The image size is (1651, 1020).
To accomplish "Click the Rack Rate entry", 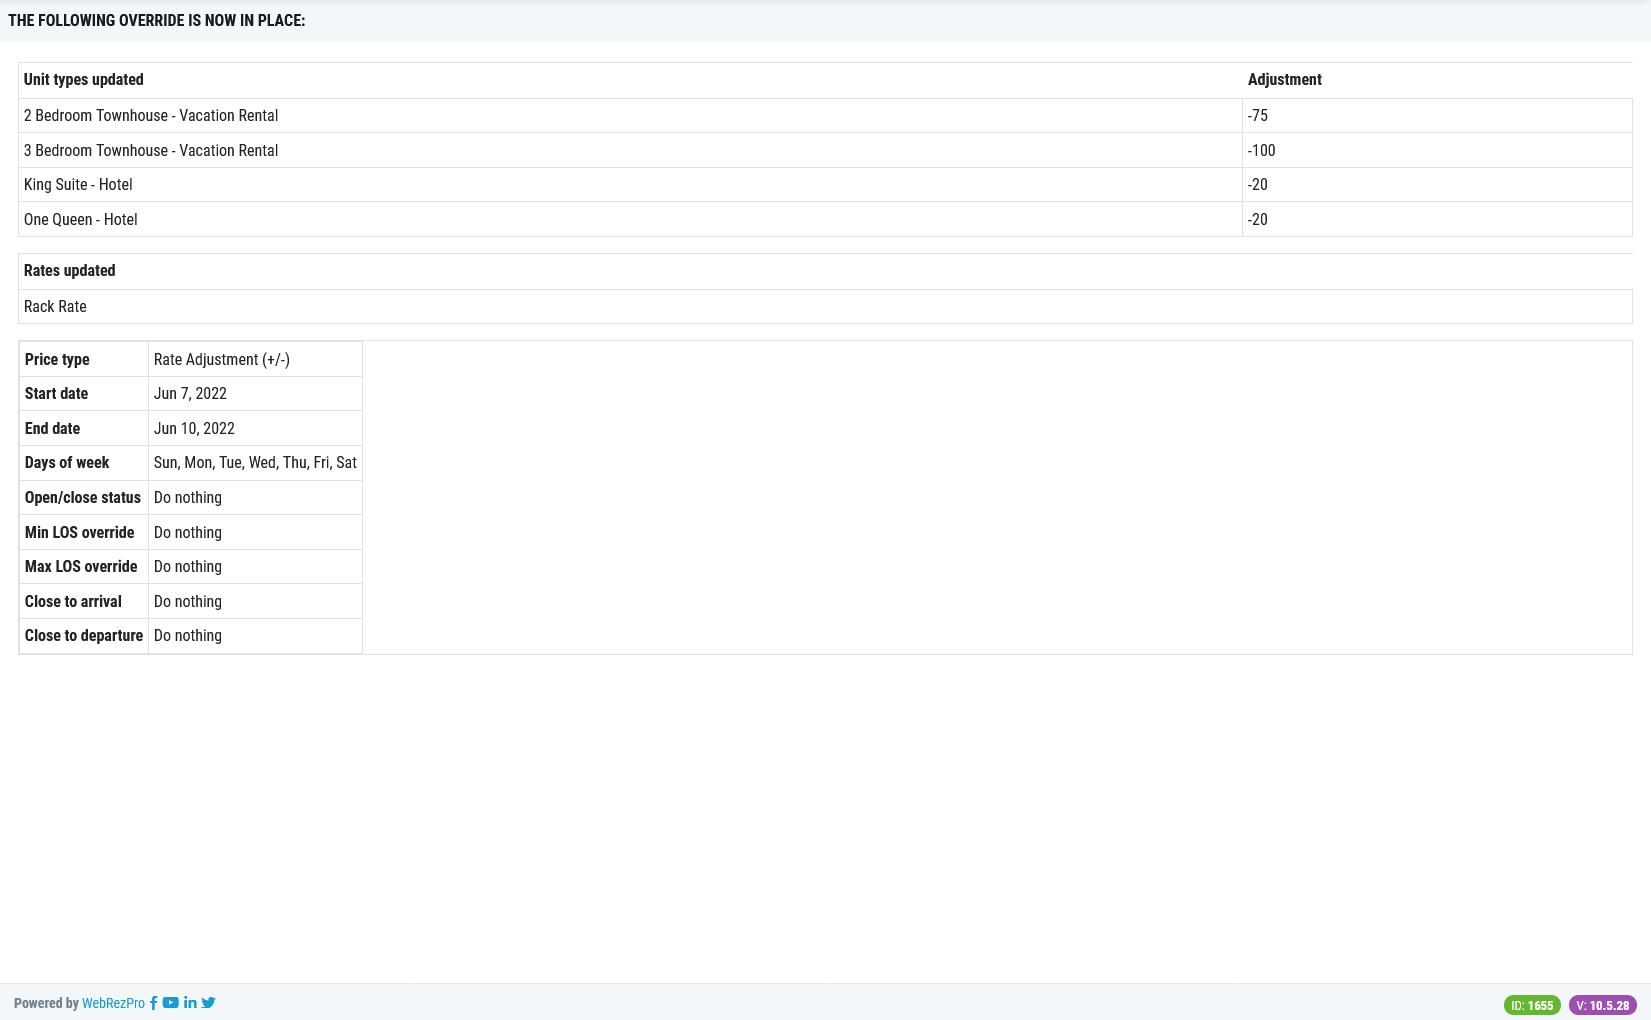I will 55,306.
